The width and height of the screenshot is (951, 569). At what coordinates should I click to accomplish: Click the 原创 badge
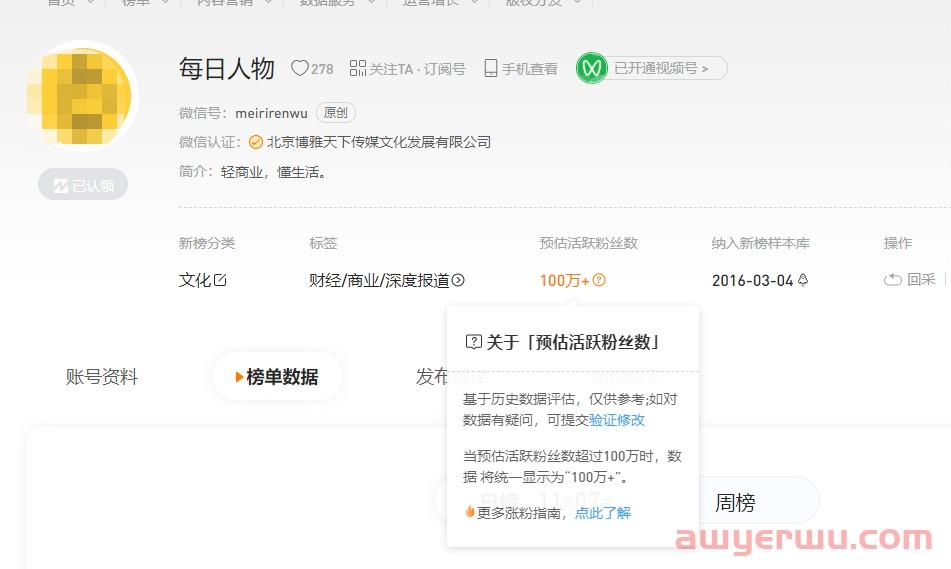pos(335,113)
